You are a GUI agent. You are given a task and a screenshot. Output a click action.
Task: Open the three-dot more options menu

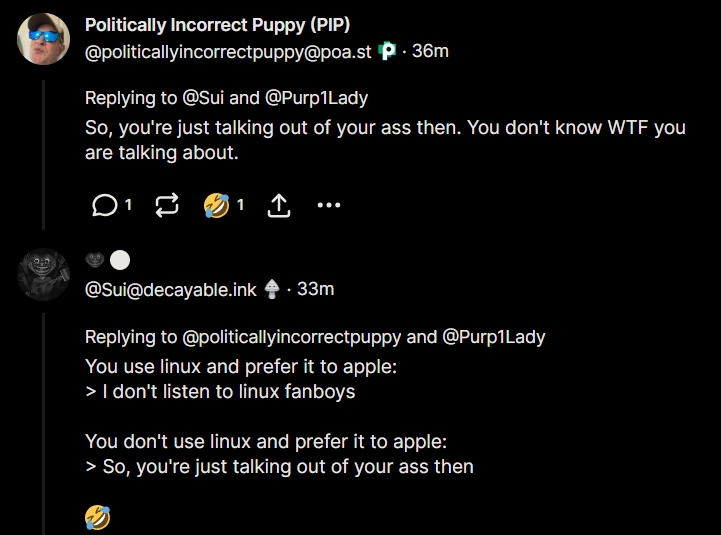click(x=329, y=205)
